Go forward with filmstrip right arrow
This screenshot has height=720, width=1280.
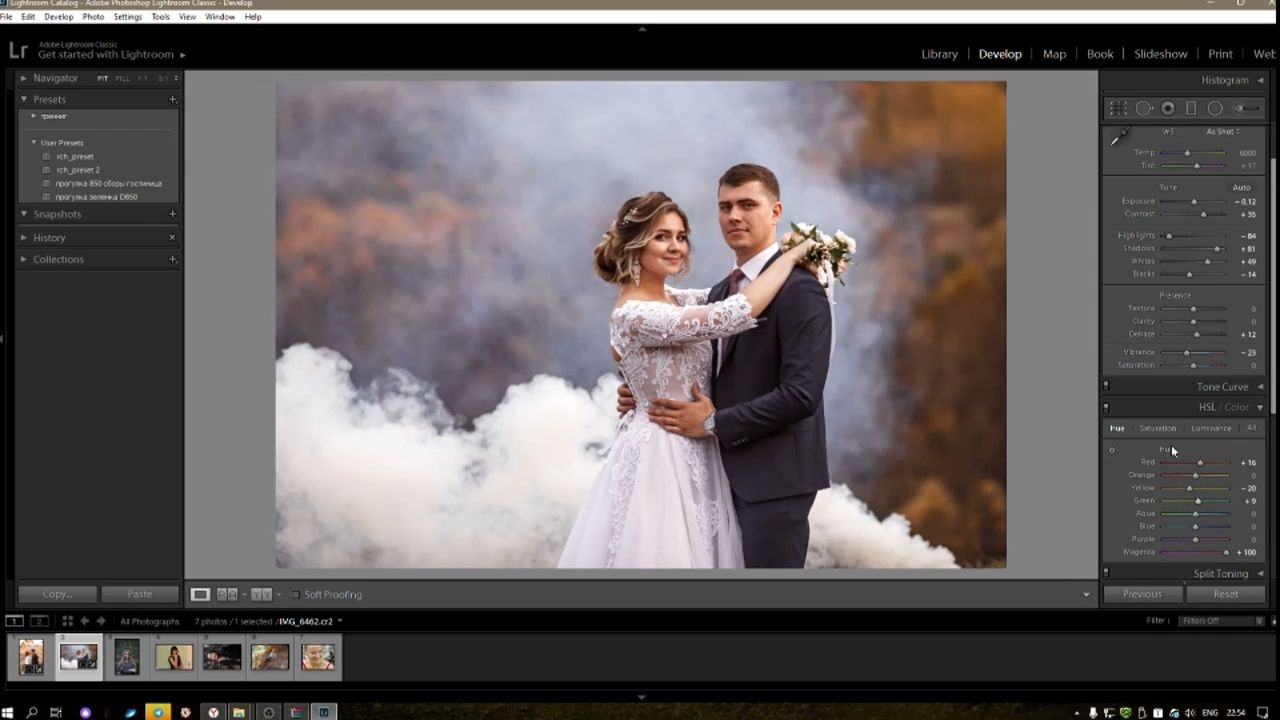101,621
